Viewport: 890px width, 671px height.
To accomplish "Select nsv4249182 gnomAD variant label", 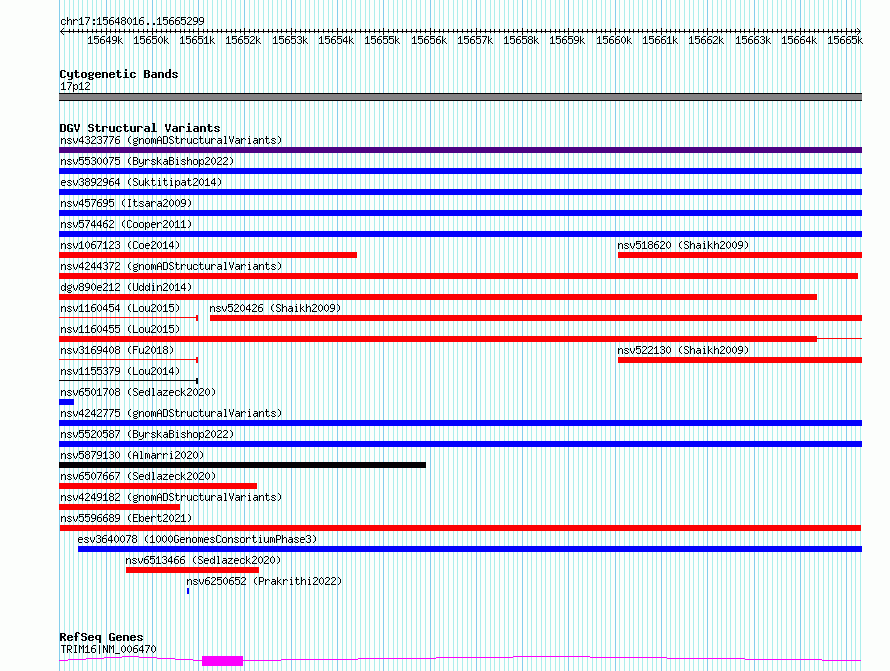I will 171,497.
